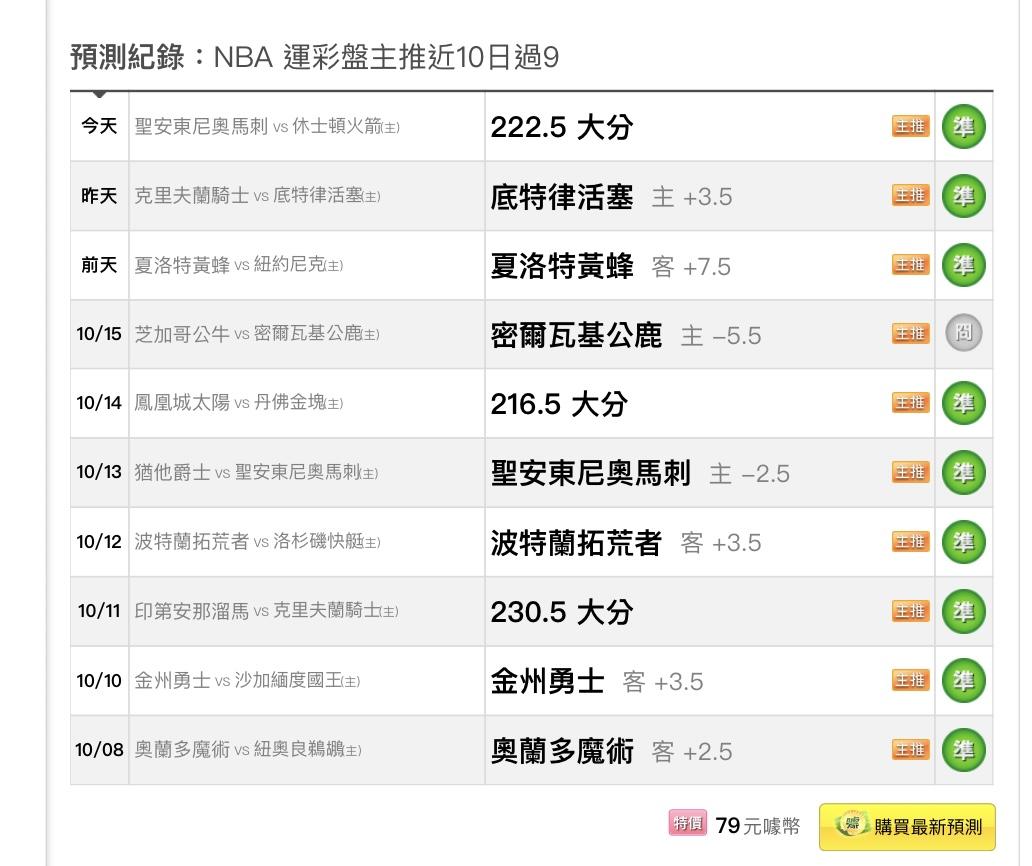Click the 主推 badge in 10/14 row
1032x866 pixels.
point(911,403)
